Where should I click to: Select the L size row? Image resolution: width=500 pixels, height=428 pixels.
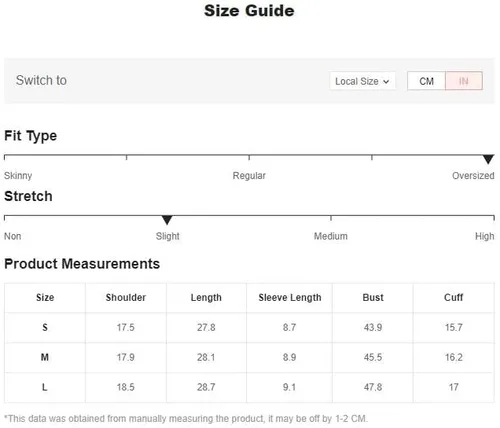pyautogui.click(x=249, y=388)
